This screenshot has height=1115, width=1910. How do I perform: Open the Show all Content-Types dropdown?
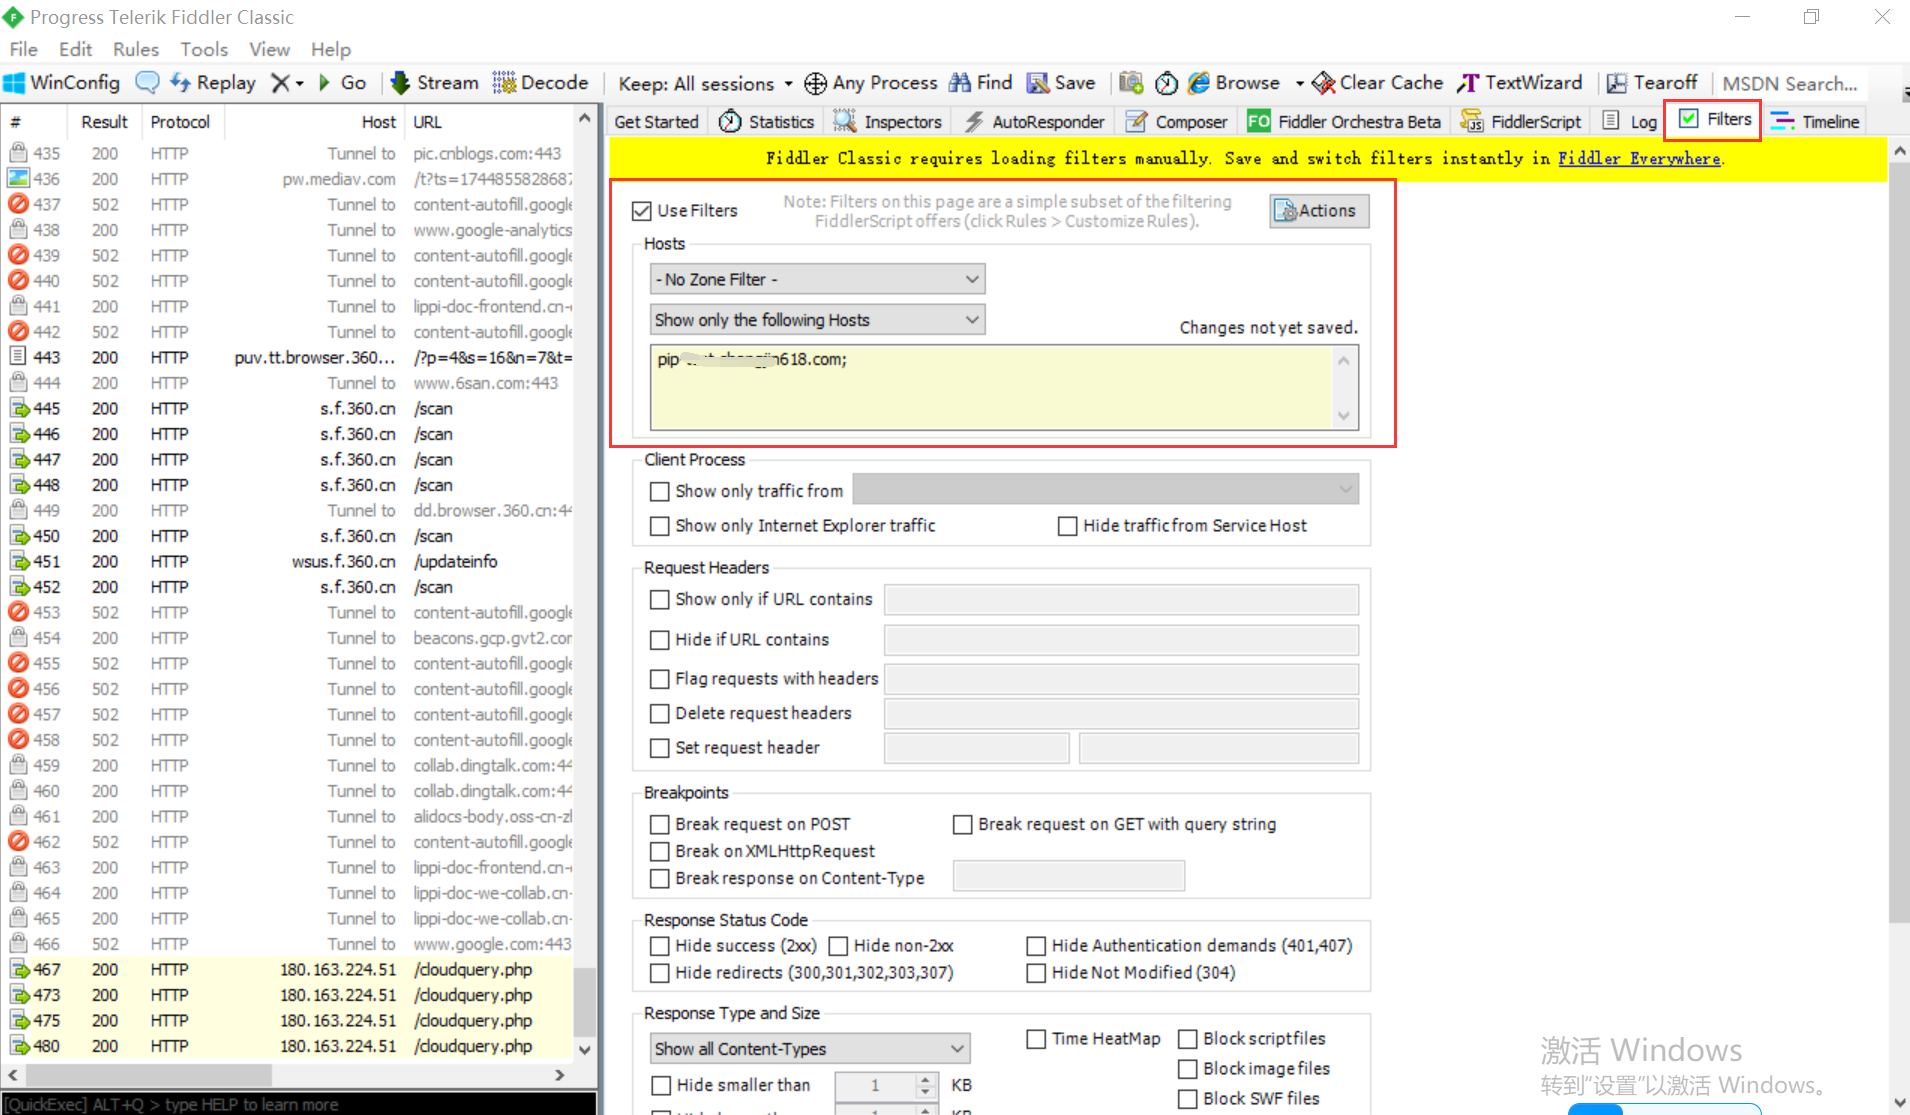pos(809,1048)
